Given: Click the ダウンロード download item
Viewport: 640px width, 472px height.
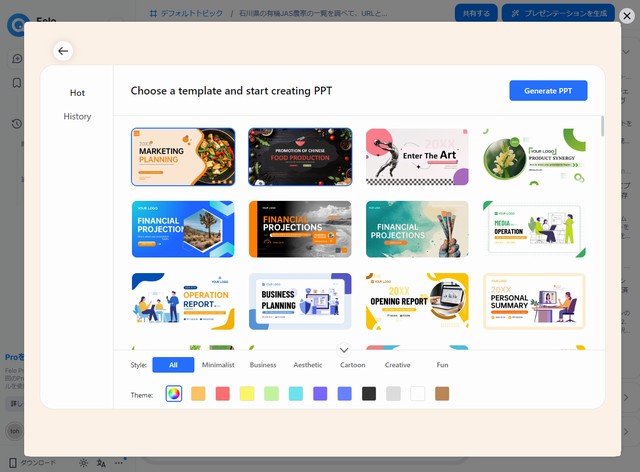Looking at the screenshot, I should (x=32, y=463).
